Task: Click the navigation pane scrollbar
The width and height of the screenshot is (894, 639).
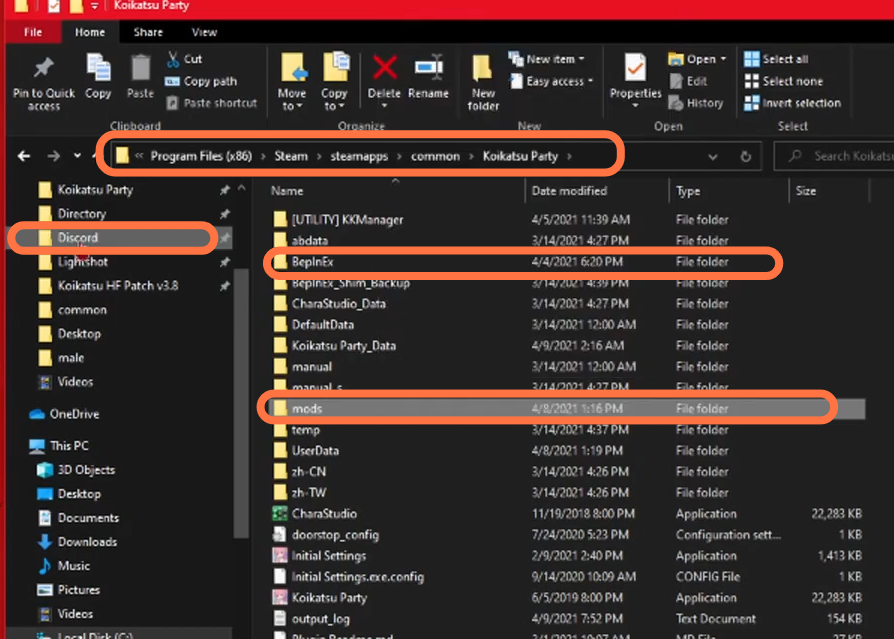Action: coord(241,402)
